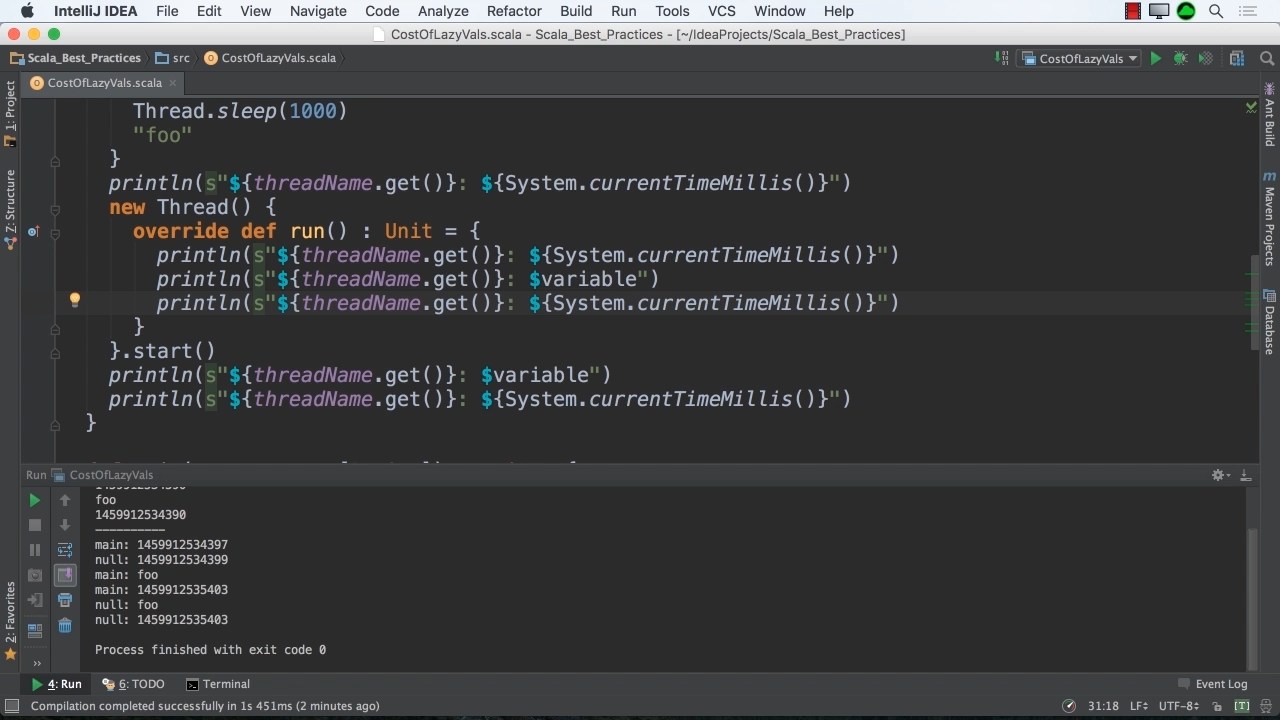This screenshot has width=1280, height=720.
Task: Open the Maven Projects side panel
Action: tap(1270, 219)
